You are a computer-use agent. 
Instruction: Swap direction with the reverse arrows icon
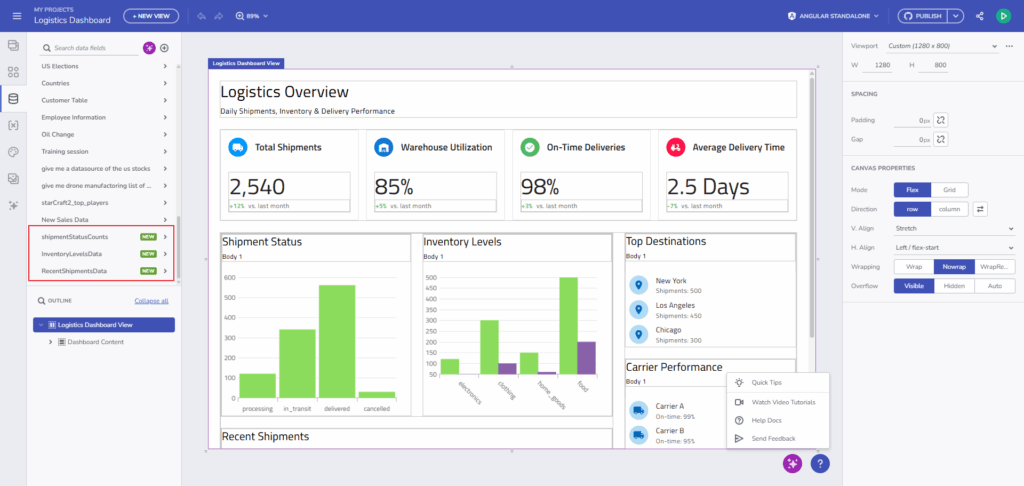click(981, 209)
